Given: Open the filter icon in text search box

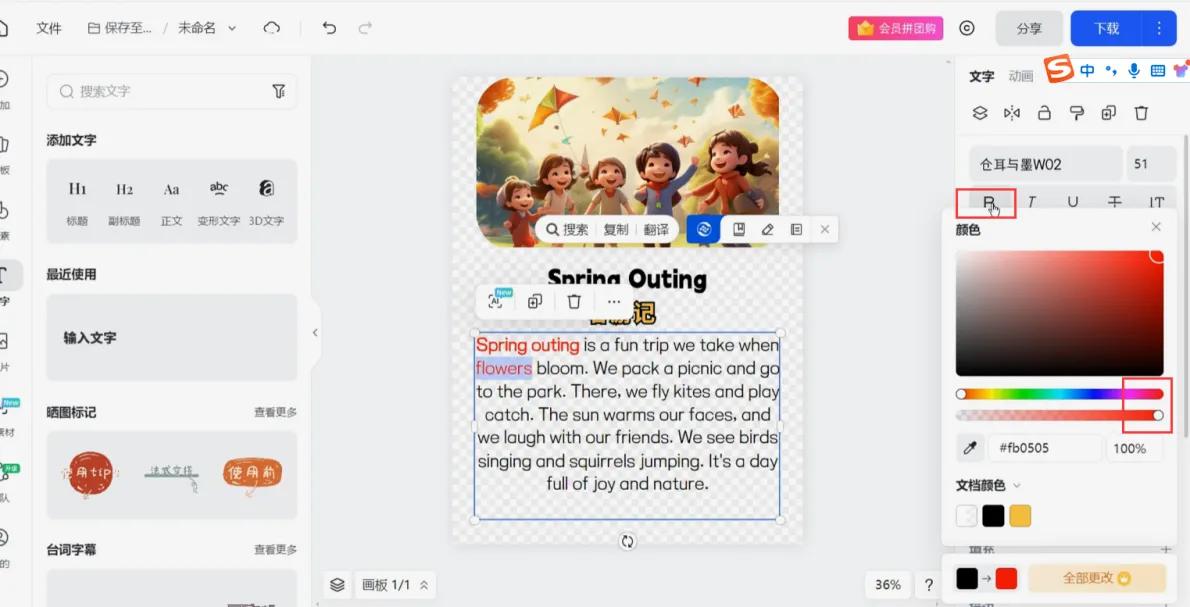Looking at the screenshot, I should point(279,91).
